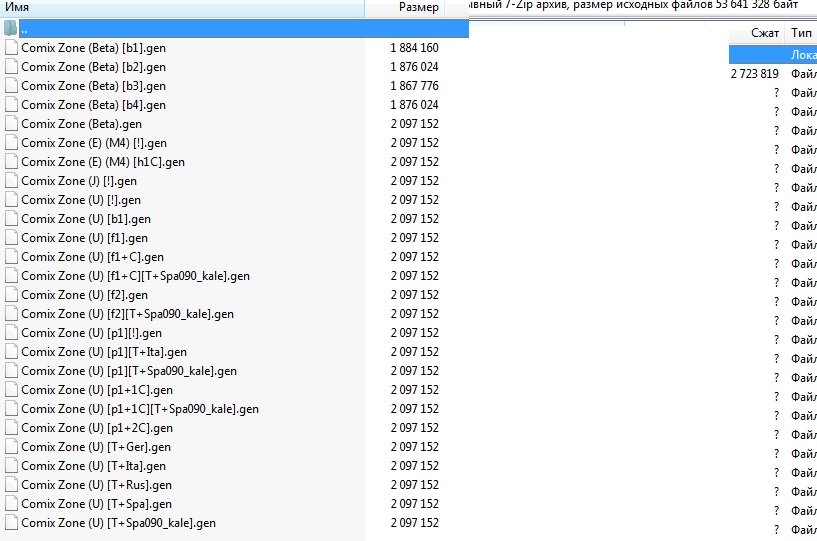This screenshot has width=817, height=541.
Task: Select file name Comix Zone (Beta) [b2].gen
Action: [93, 67]
